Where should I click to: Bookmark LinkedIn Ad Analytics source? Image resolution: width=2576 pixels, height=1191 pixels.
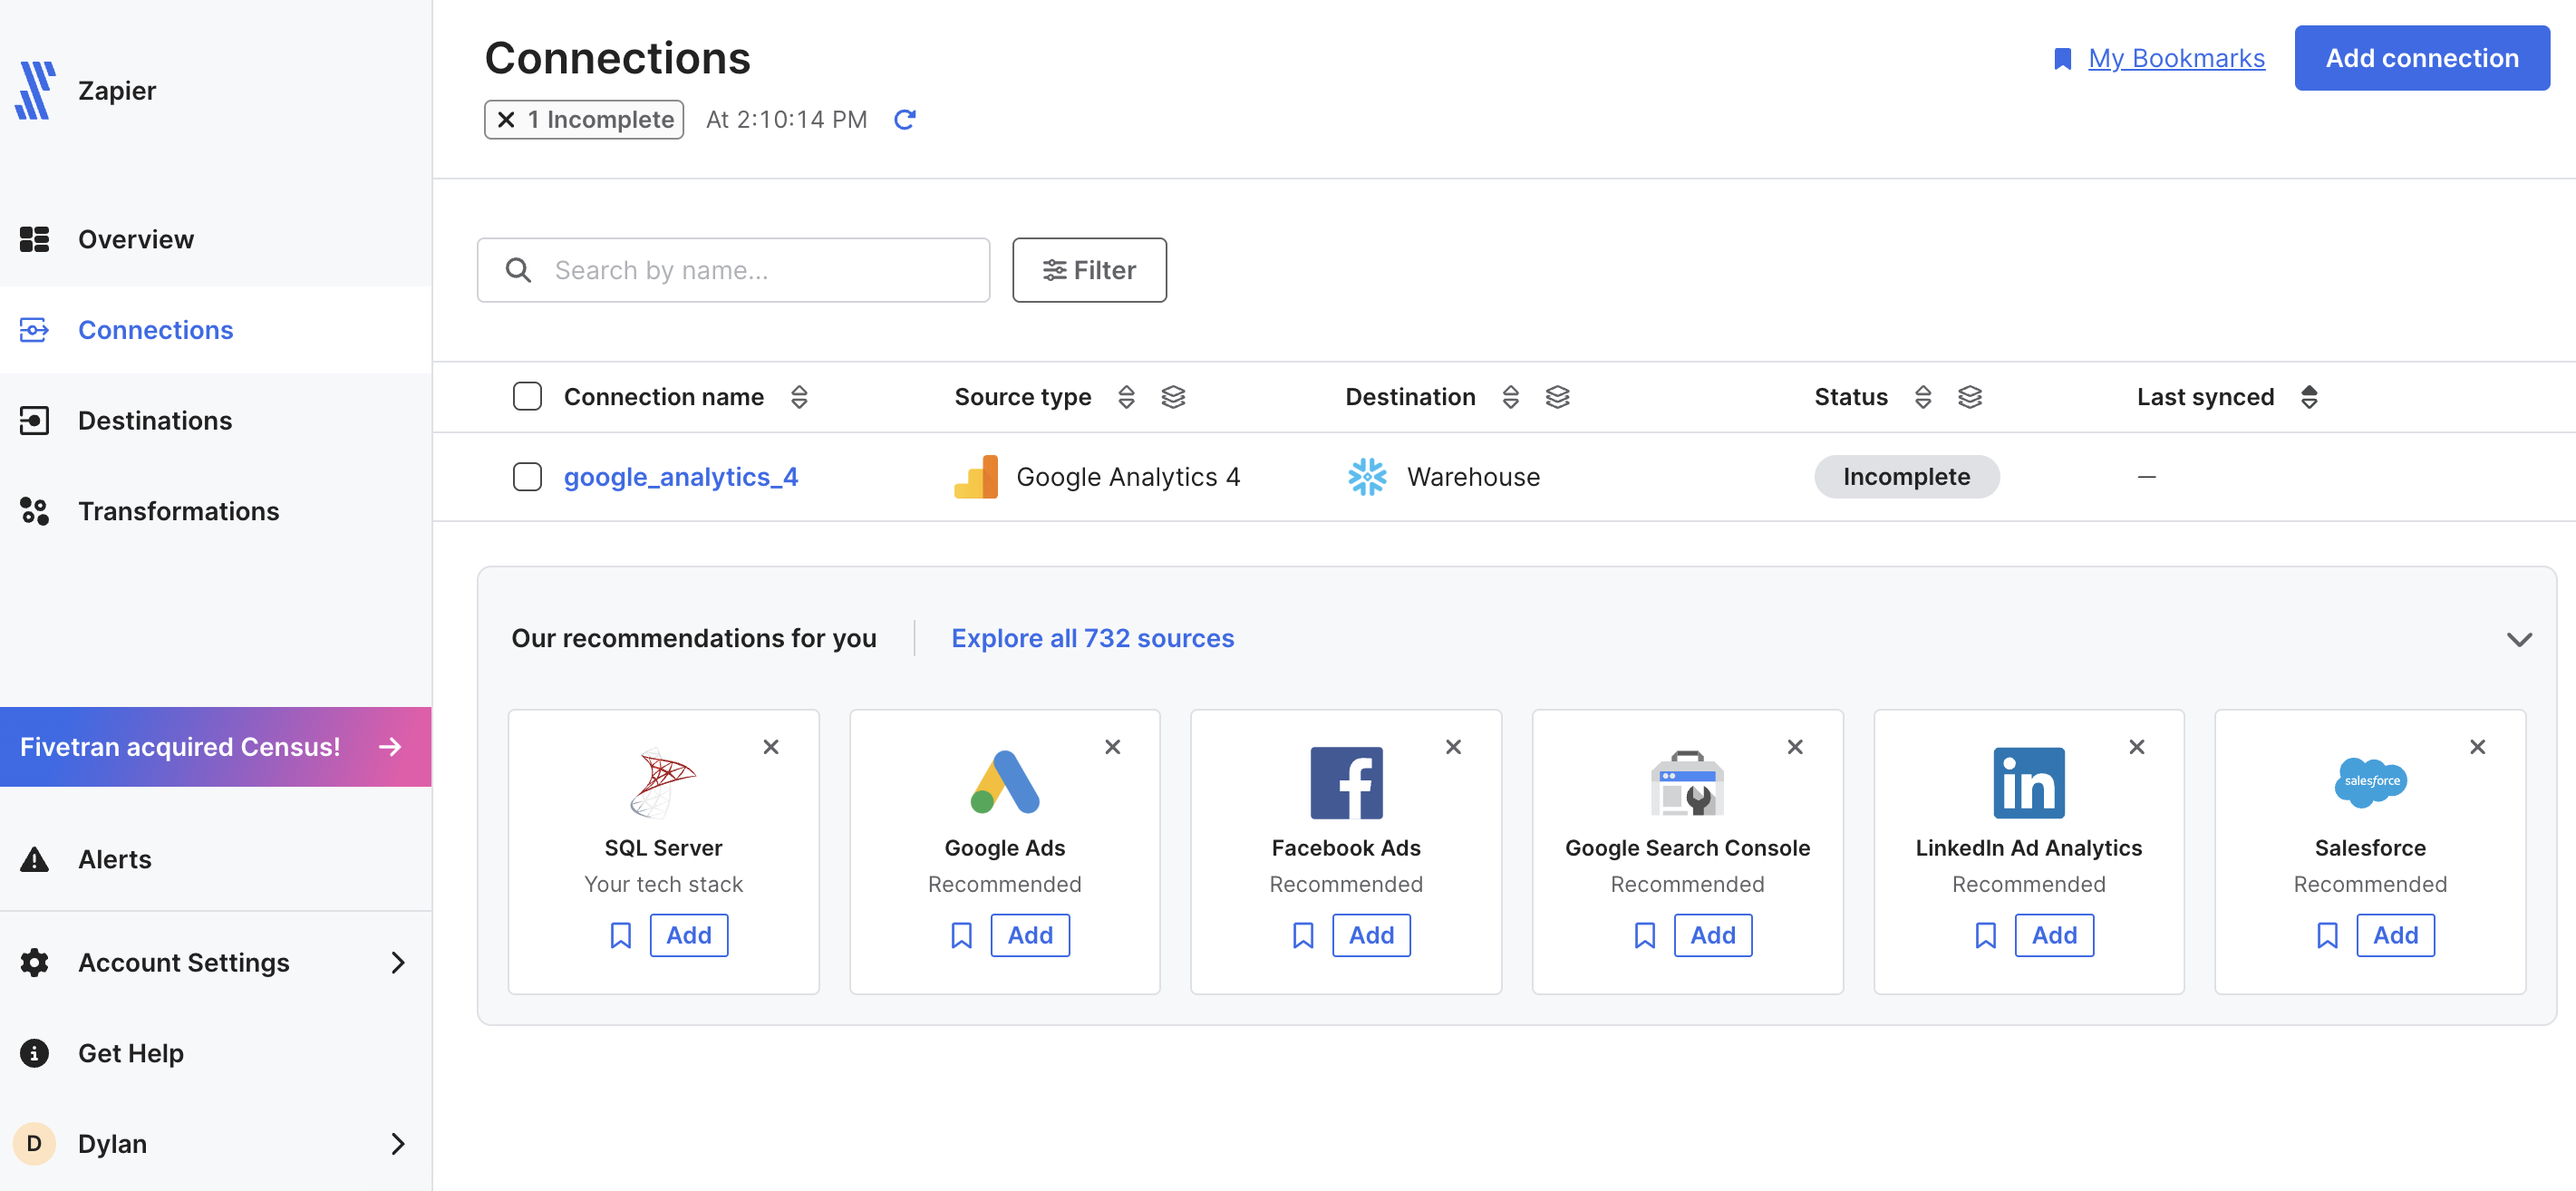click(1985, 935)
